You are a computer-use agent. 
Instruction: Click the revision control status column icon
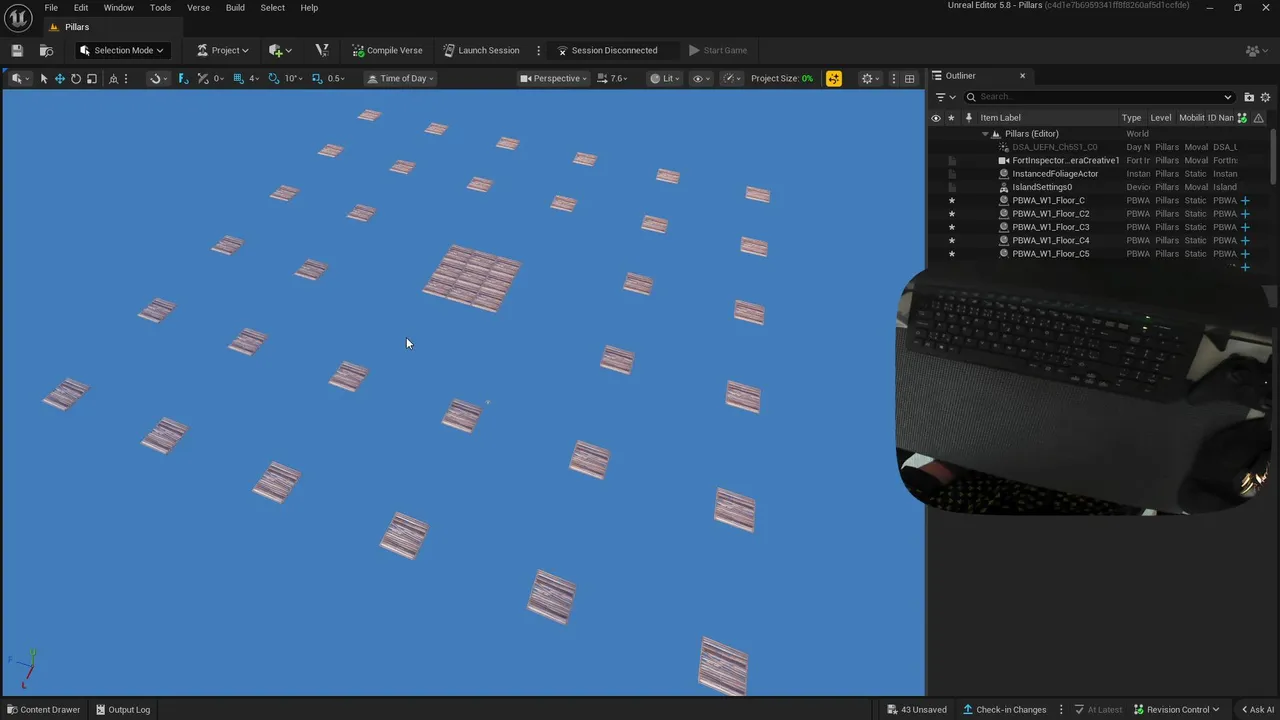(1243, 117)
